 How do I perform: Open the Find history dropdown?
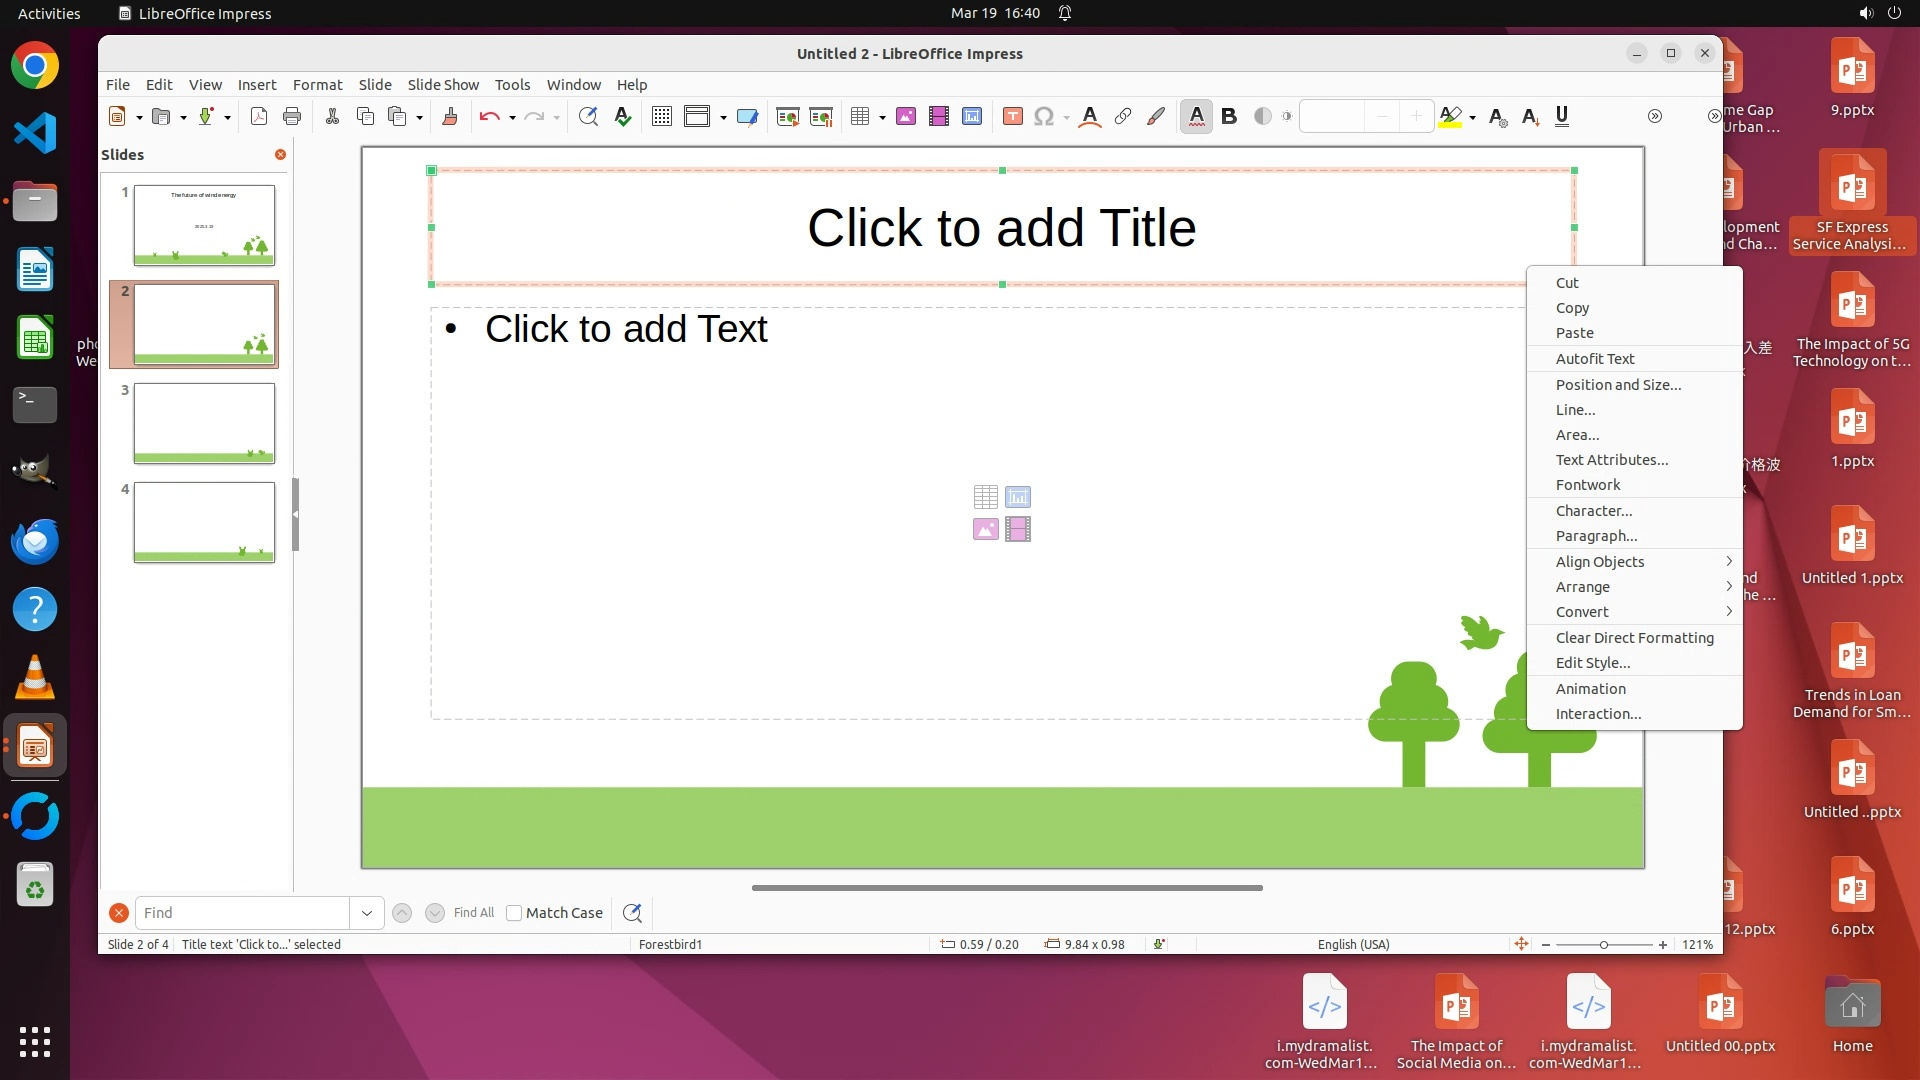[x=367, y=913]
